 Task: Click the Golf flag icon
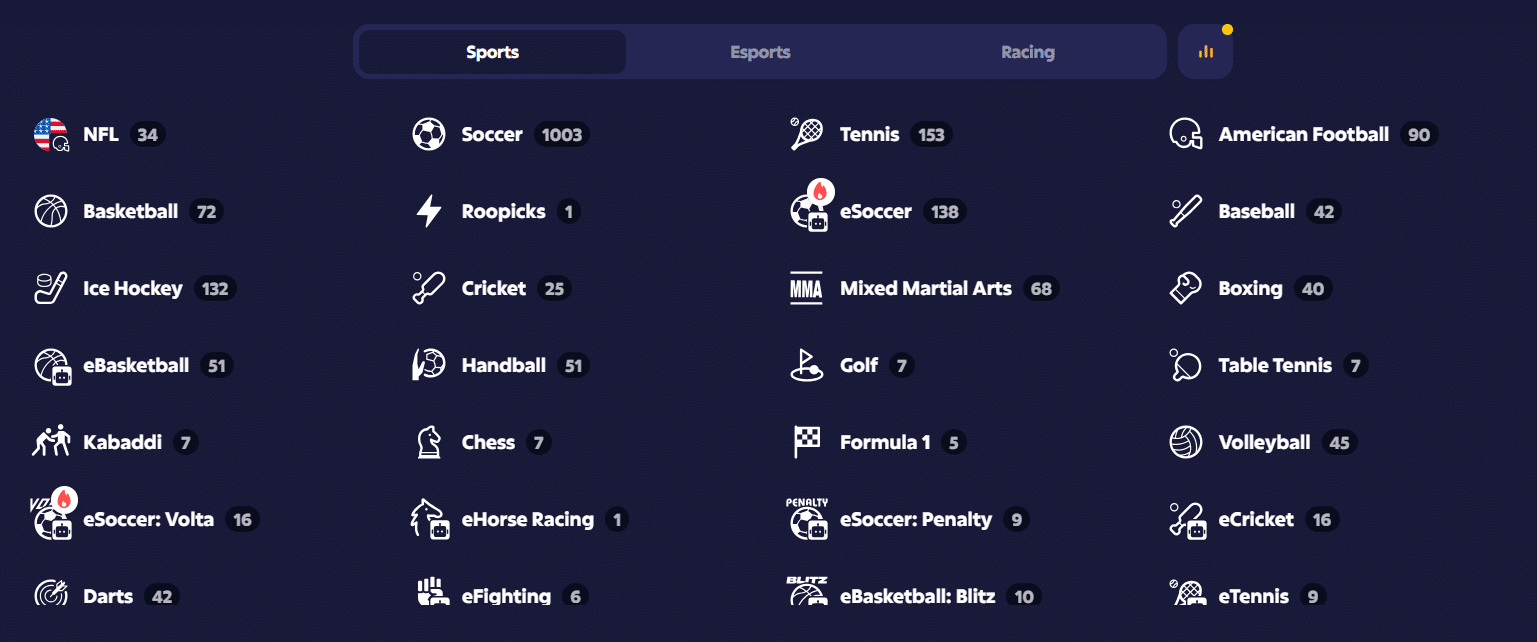pyautogui.click(x=806, y=365)
